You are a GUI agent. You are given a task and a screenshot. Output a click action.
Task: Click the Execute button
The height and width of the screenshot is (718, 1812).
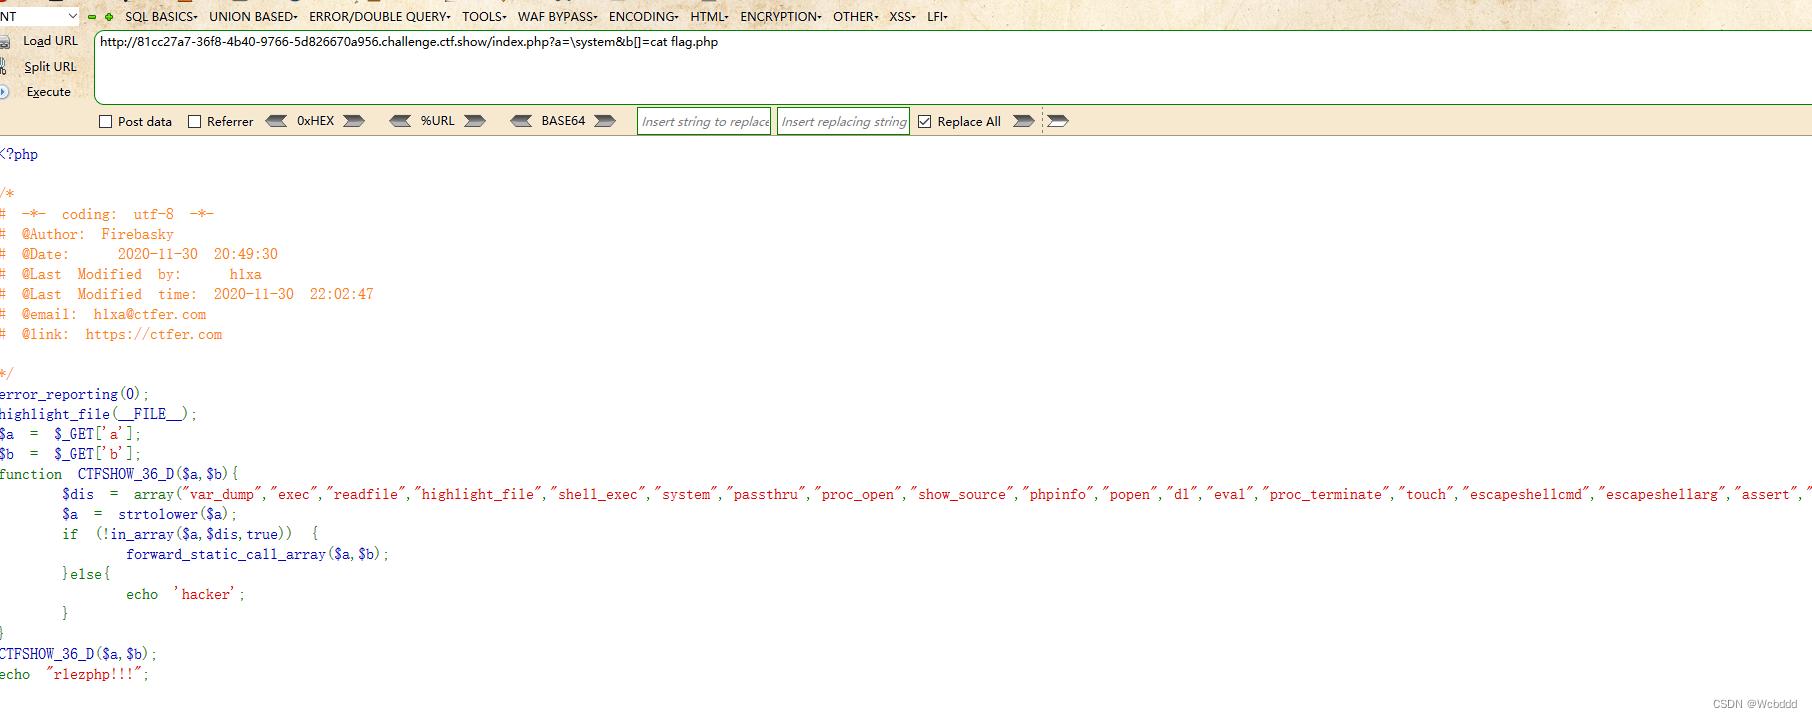(48, 92)
